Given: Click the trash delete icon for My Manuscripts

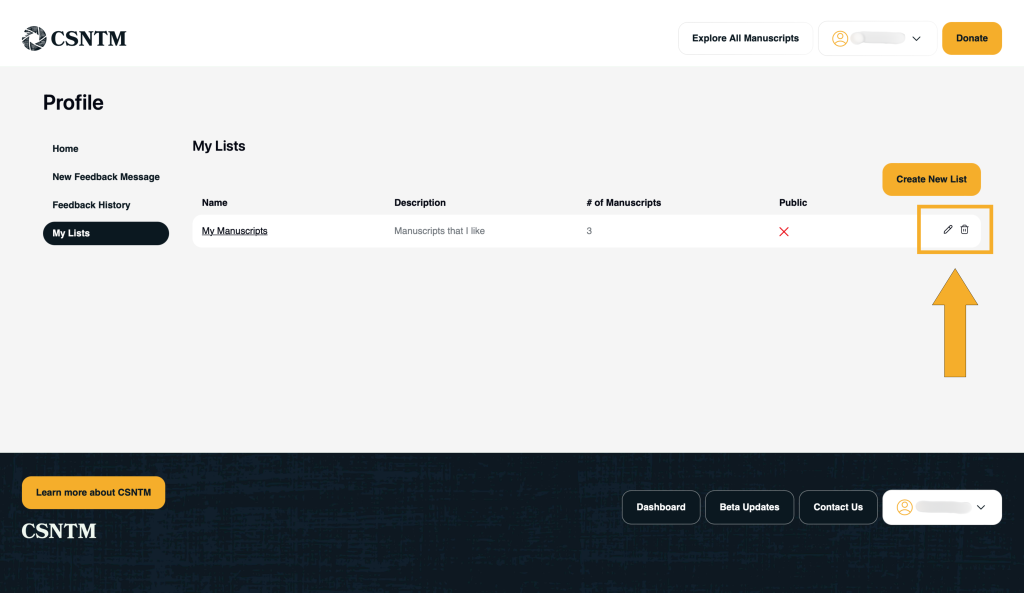Looking at the screenshot, I should (965, 230).
